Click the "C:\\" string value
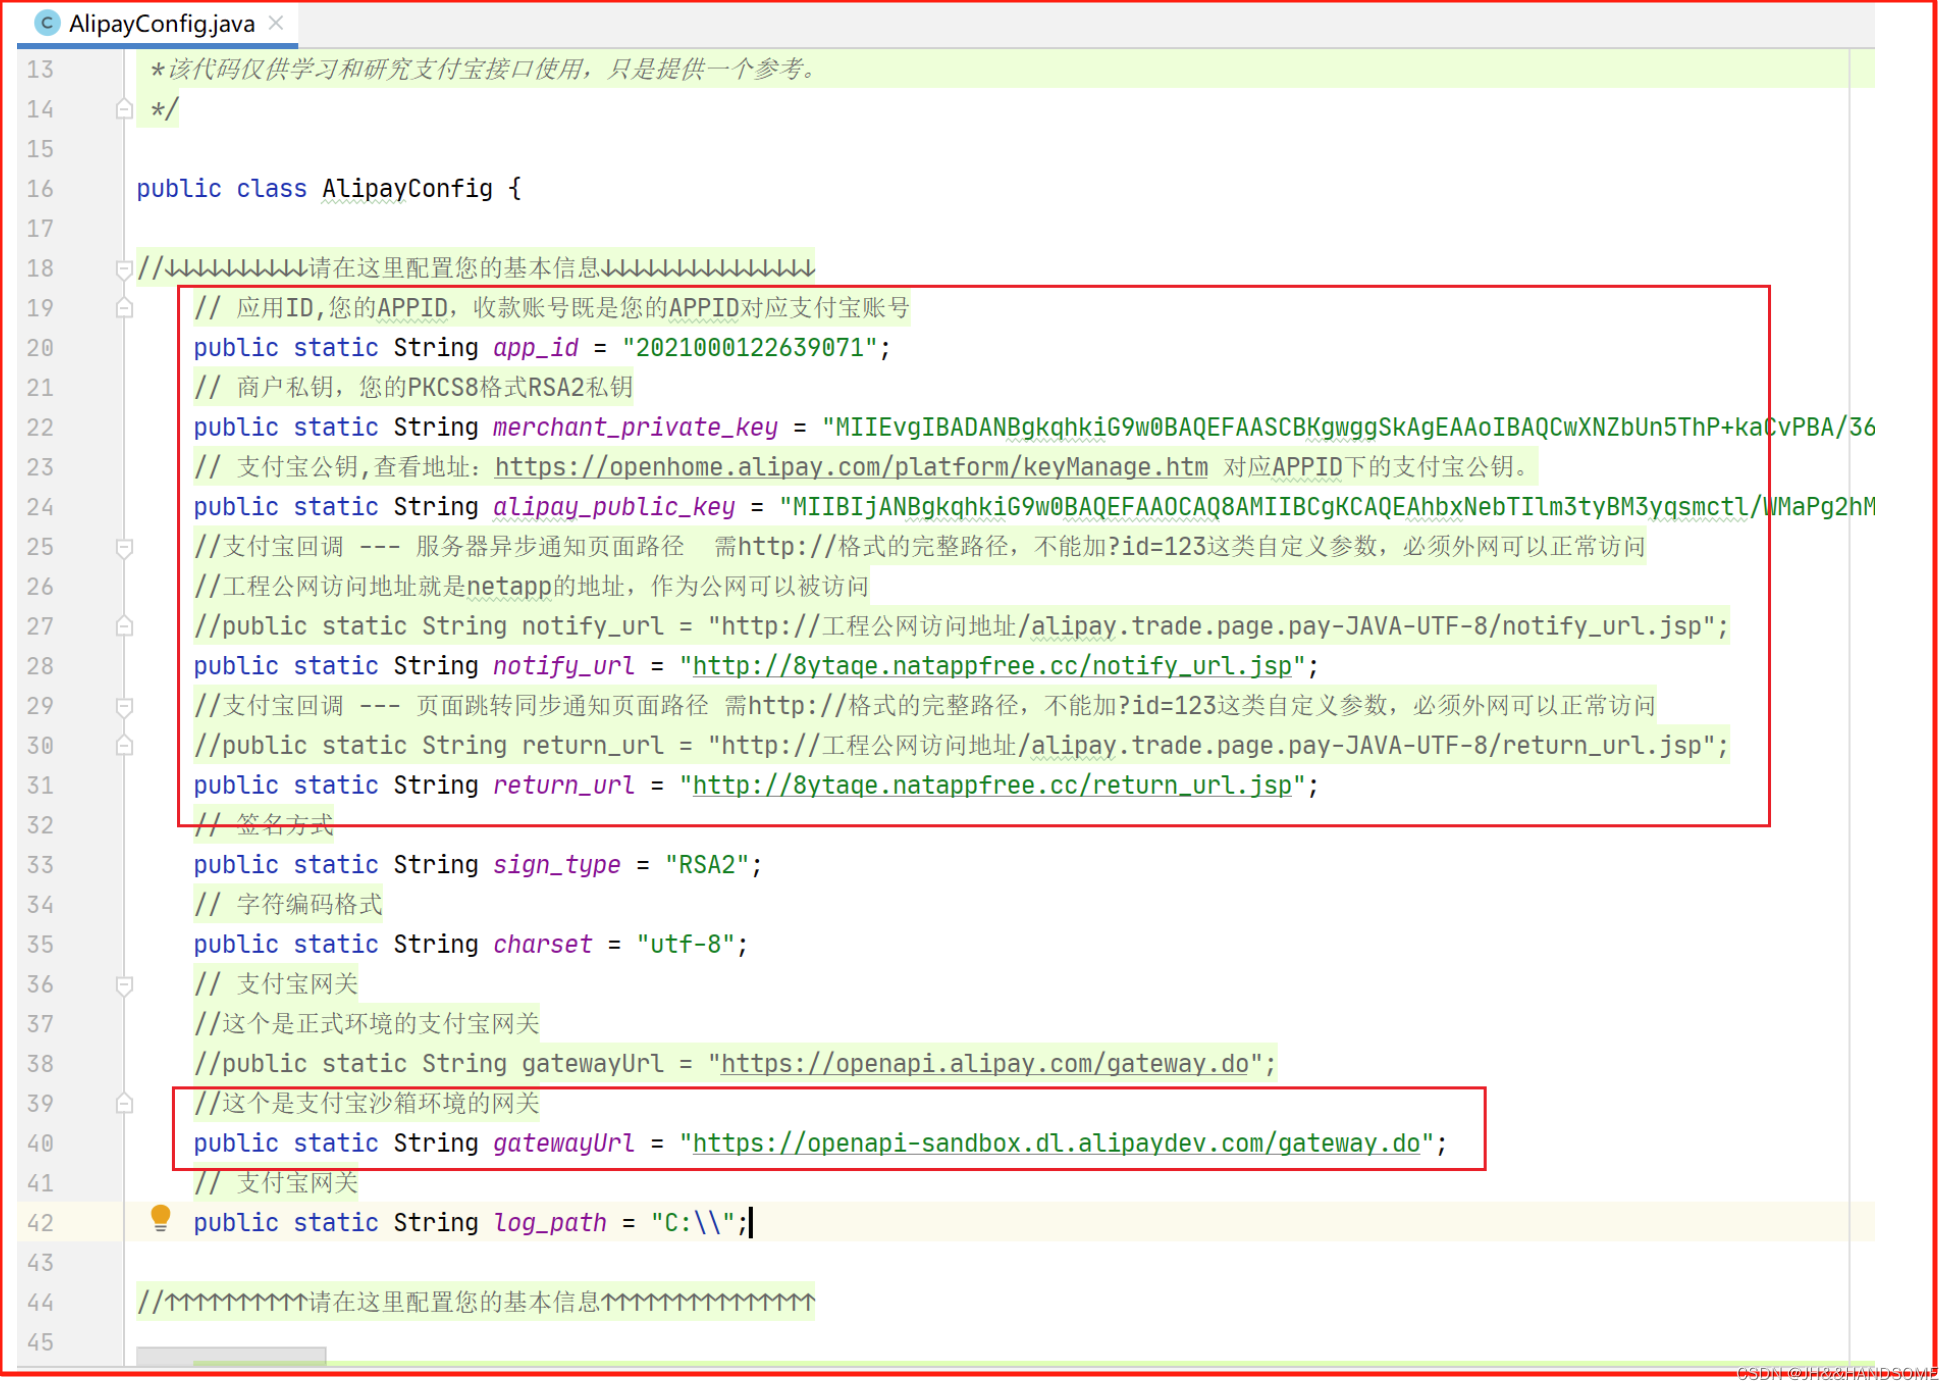The image size is (1954, 1390). click(x=693, y=1224)
